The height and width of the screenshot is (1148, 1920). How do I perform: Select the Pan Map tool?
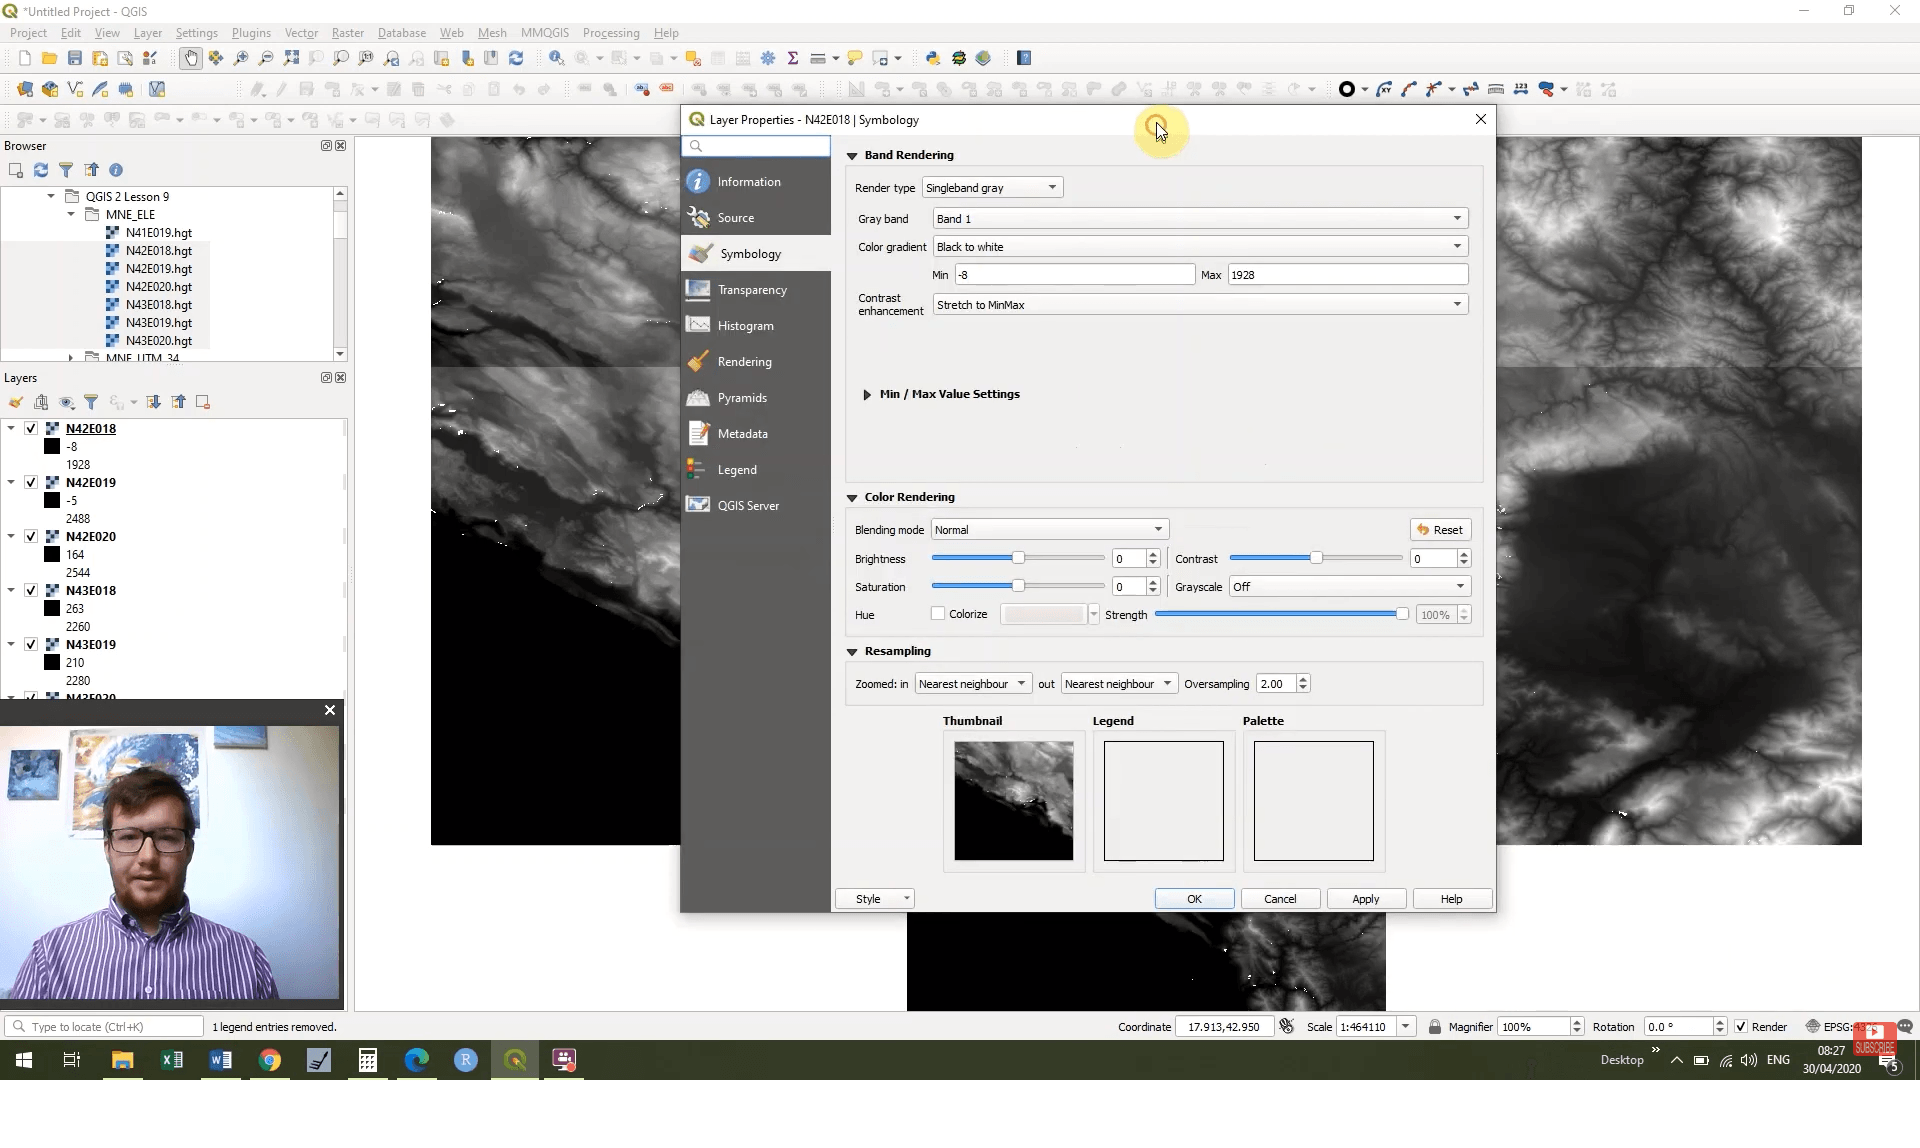click(190, 57)
